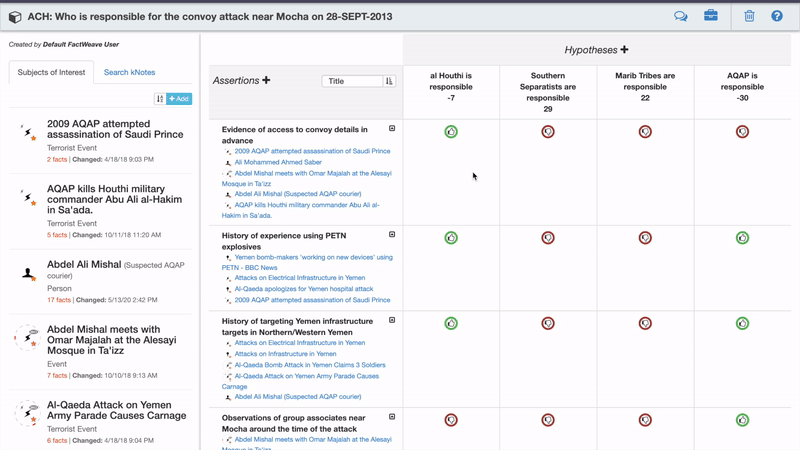Open the Title sort dropdown
The image size is (800, 450).
(x=353, y=81)
